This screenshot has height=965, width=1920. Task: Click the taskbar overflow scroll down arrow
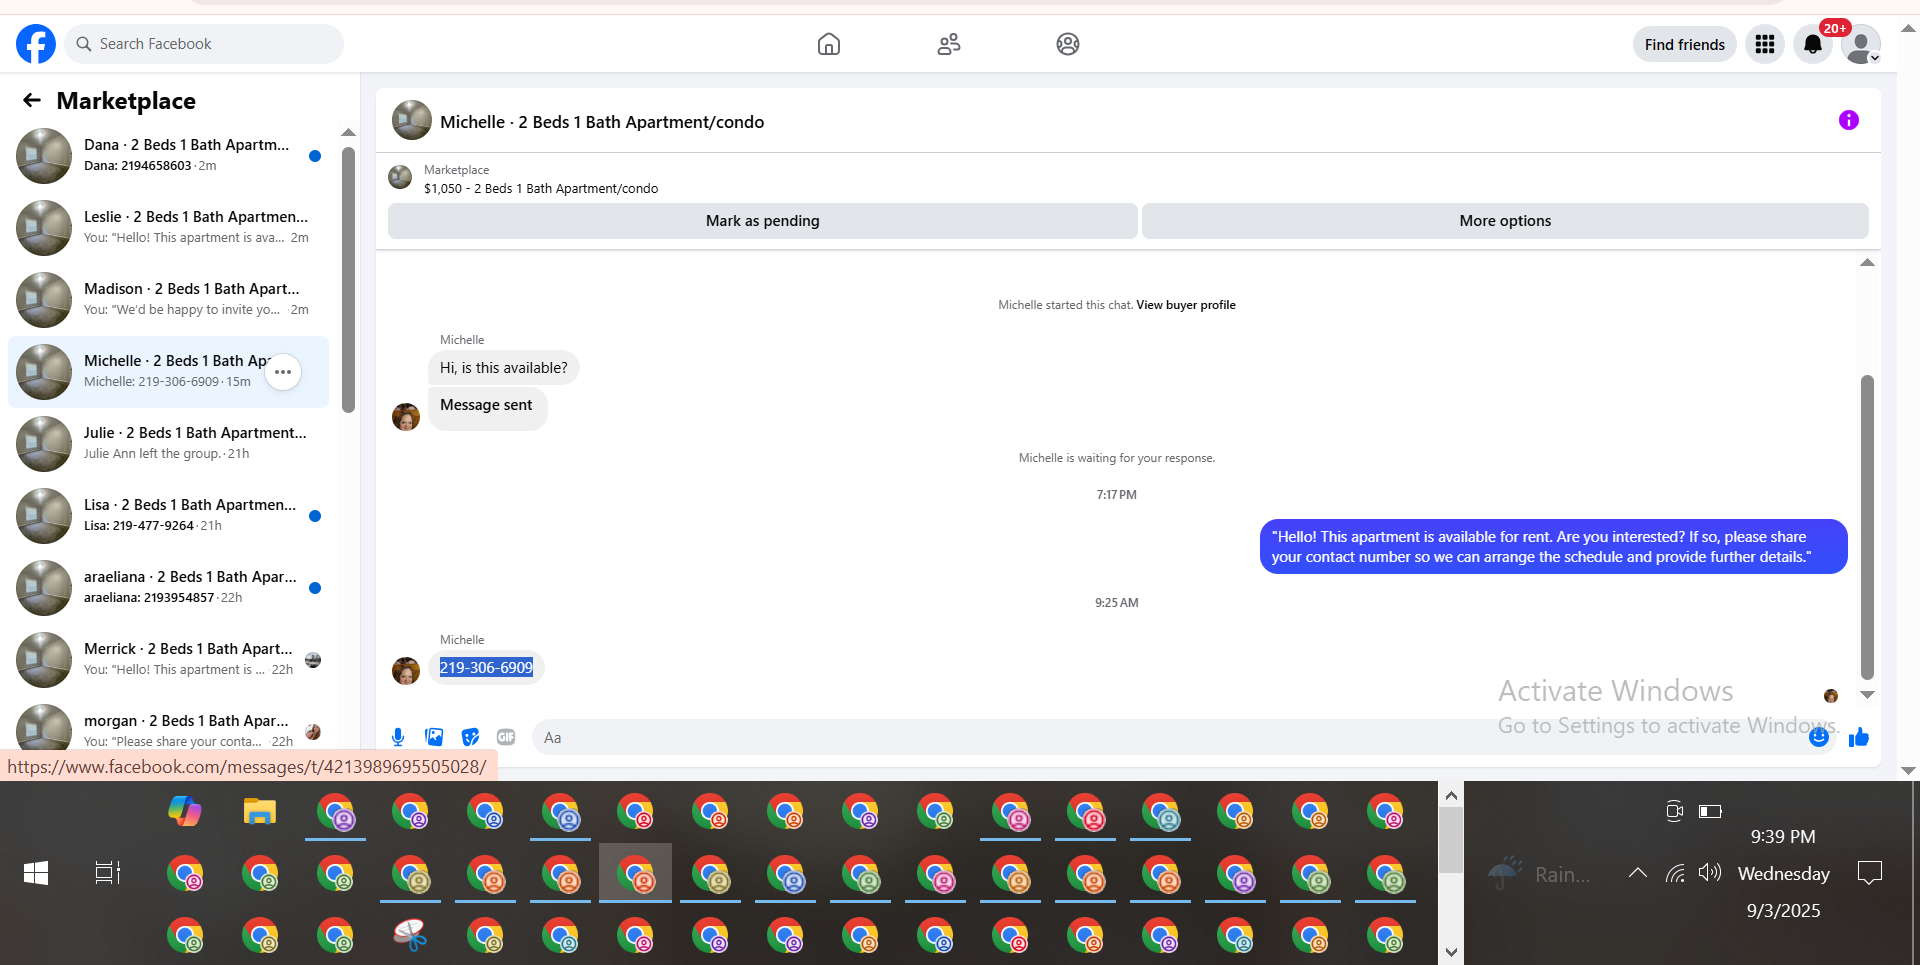tap(1451, 952)
